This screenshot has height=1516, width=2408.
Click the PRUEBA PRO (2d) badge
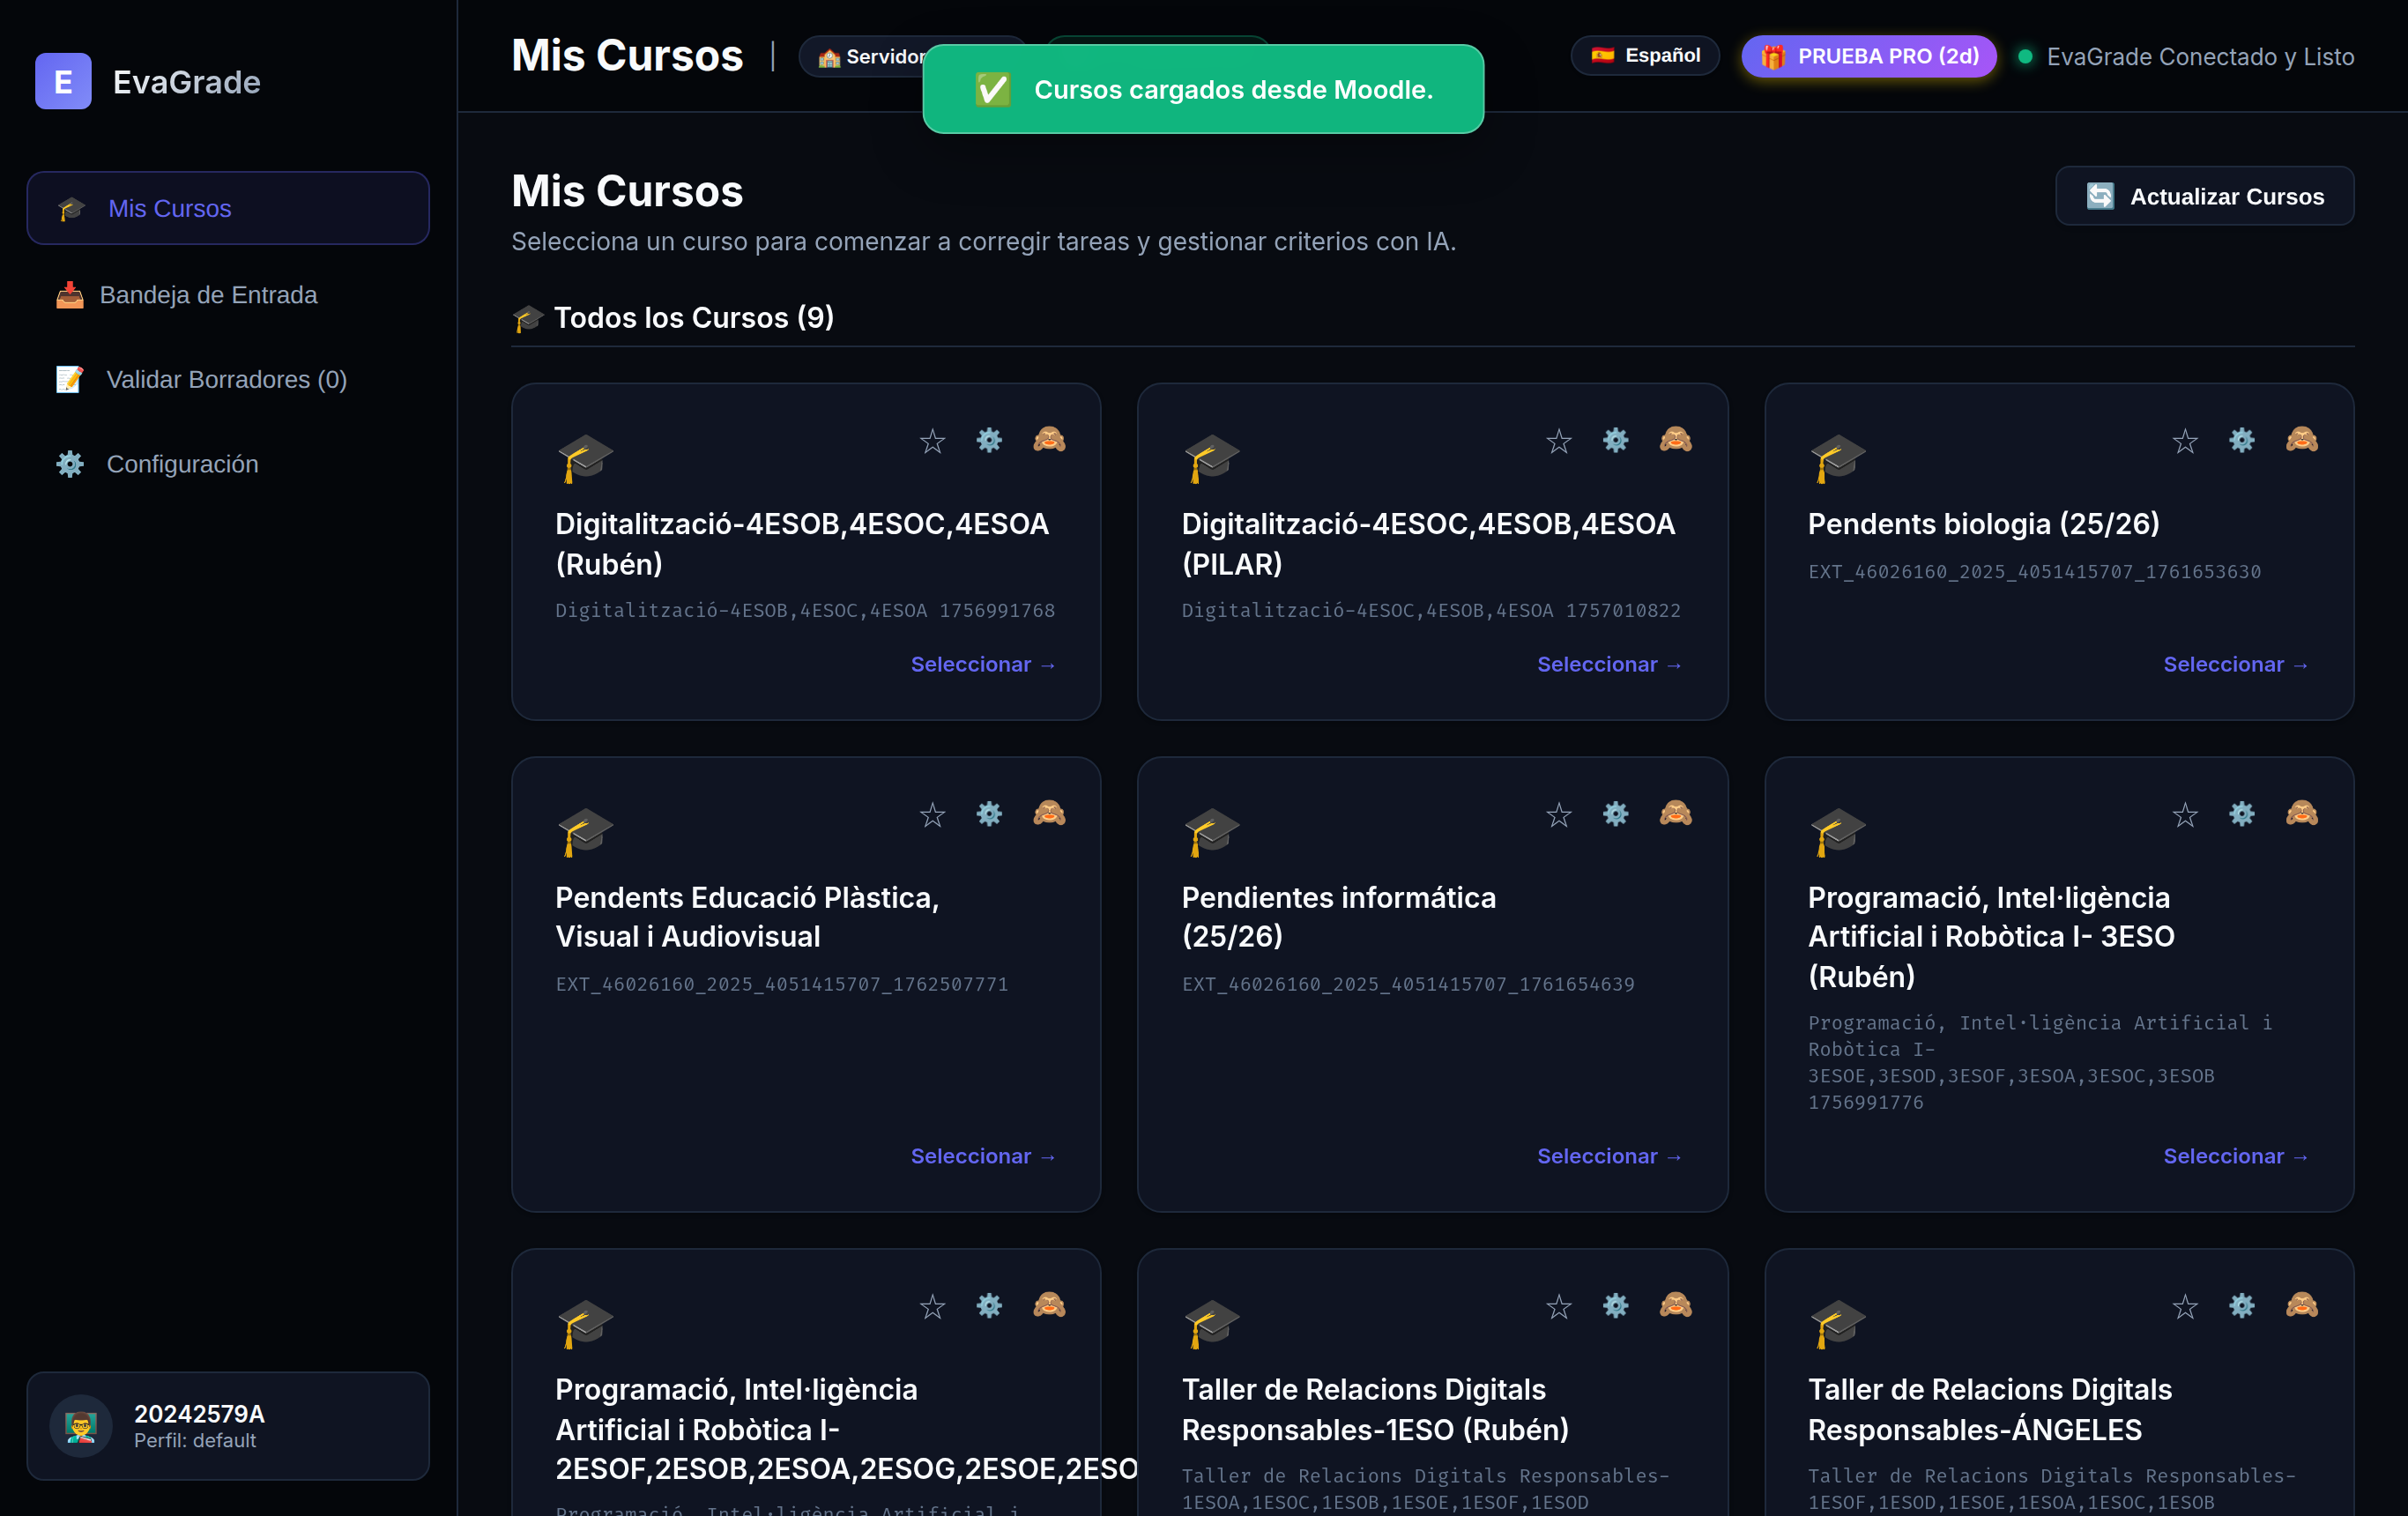coord(1868,56)
